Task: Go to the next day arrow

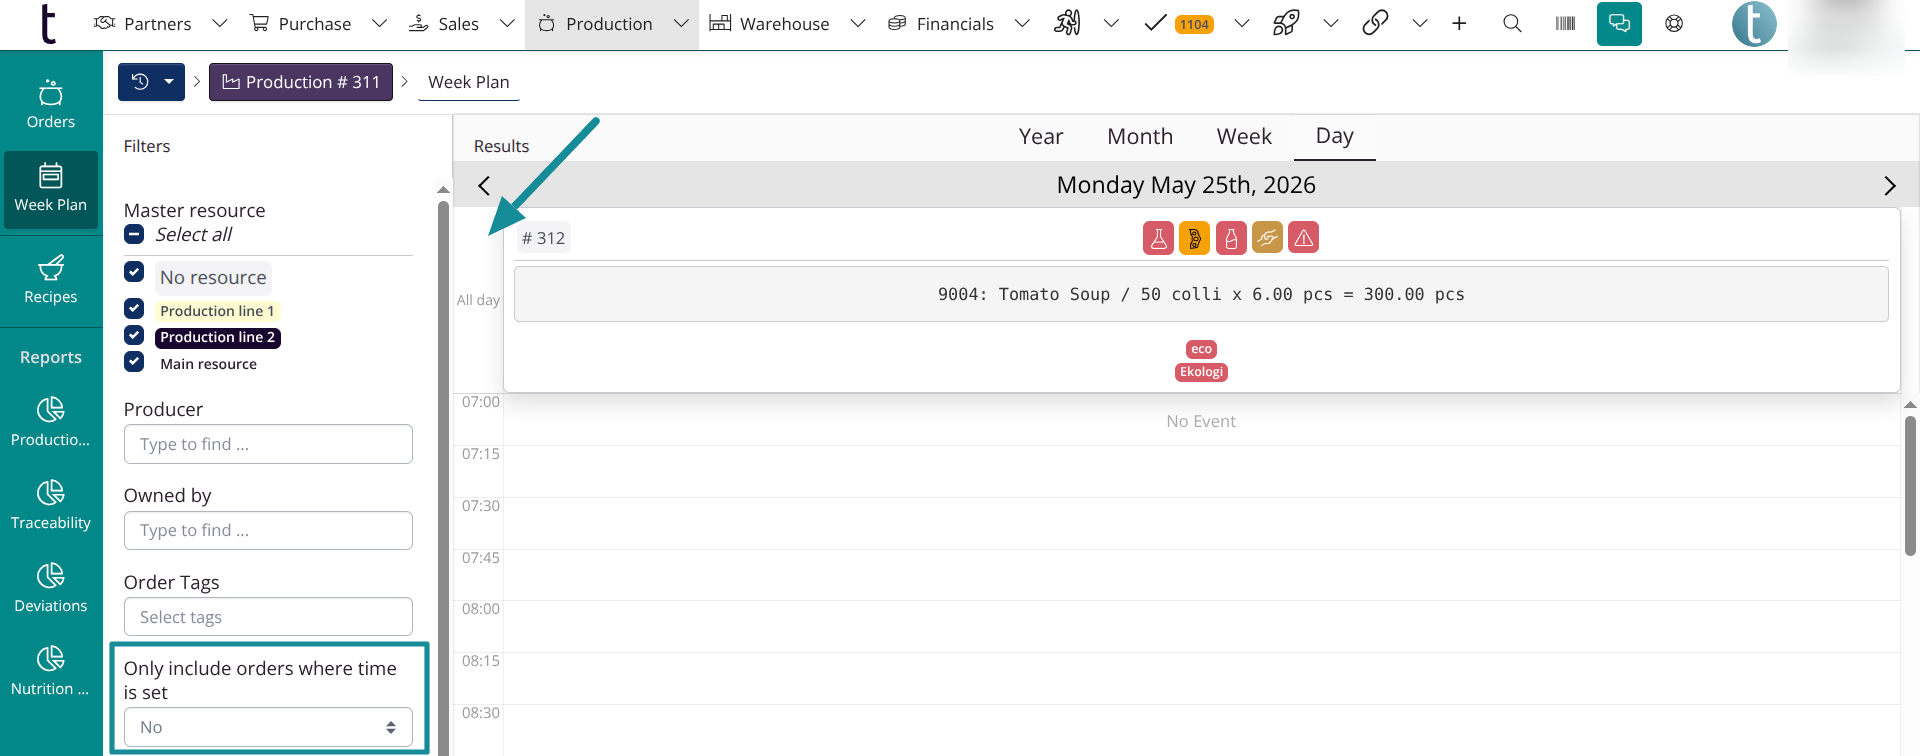Action: point(1890,185)
